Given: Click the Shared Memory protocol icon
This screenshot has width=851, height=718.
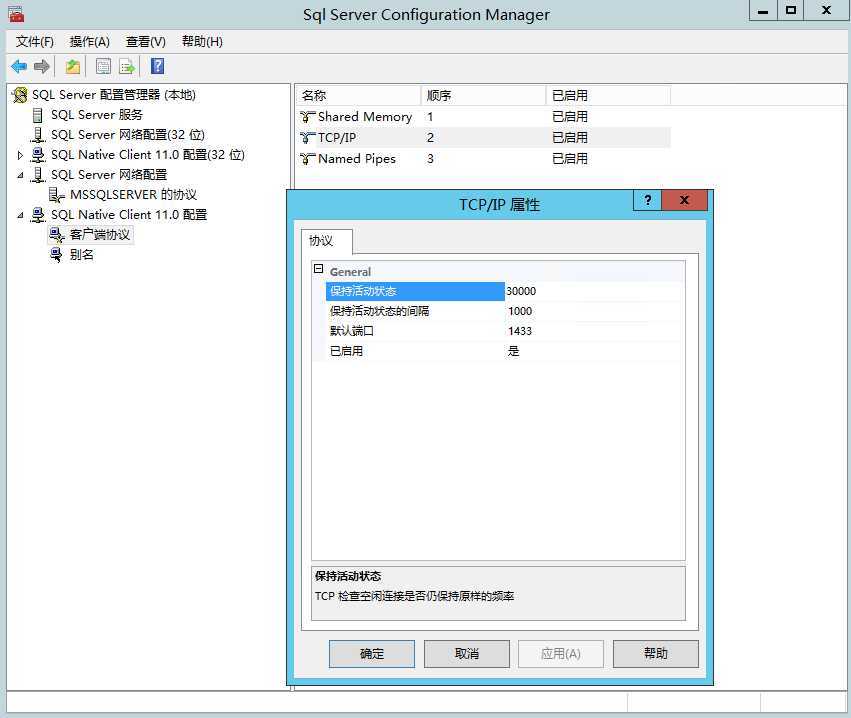Looking at the screenshot, I should click(x=308, y=117).
